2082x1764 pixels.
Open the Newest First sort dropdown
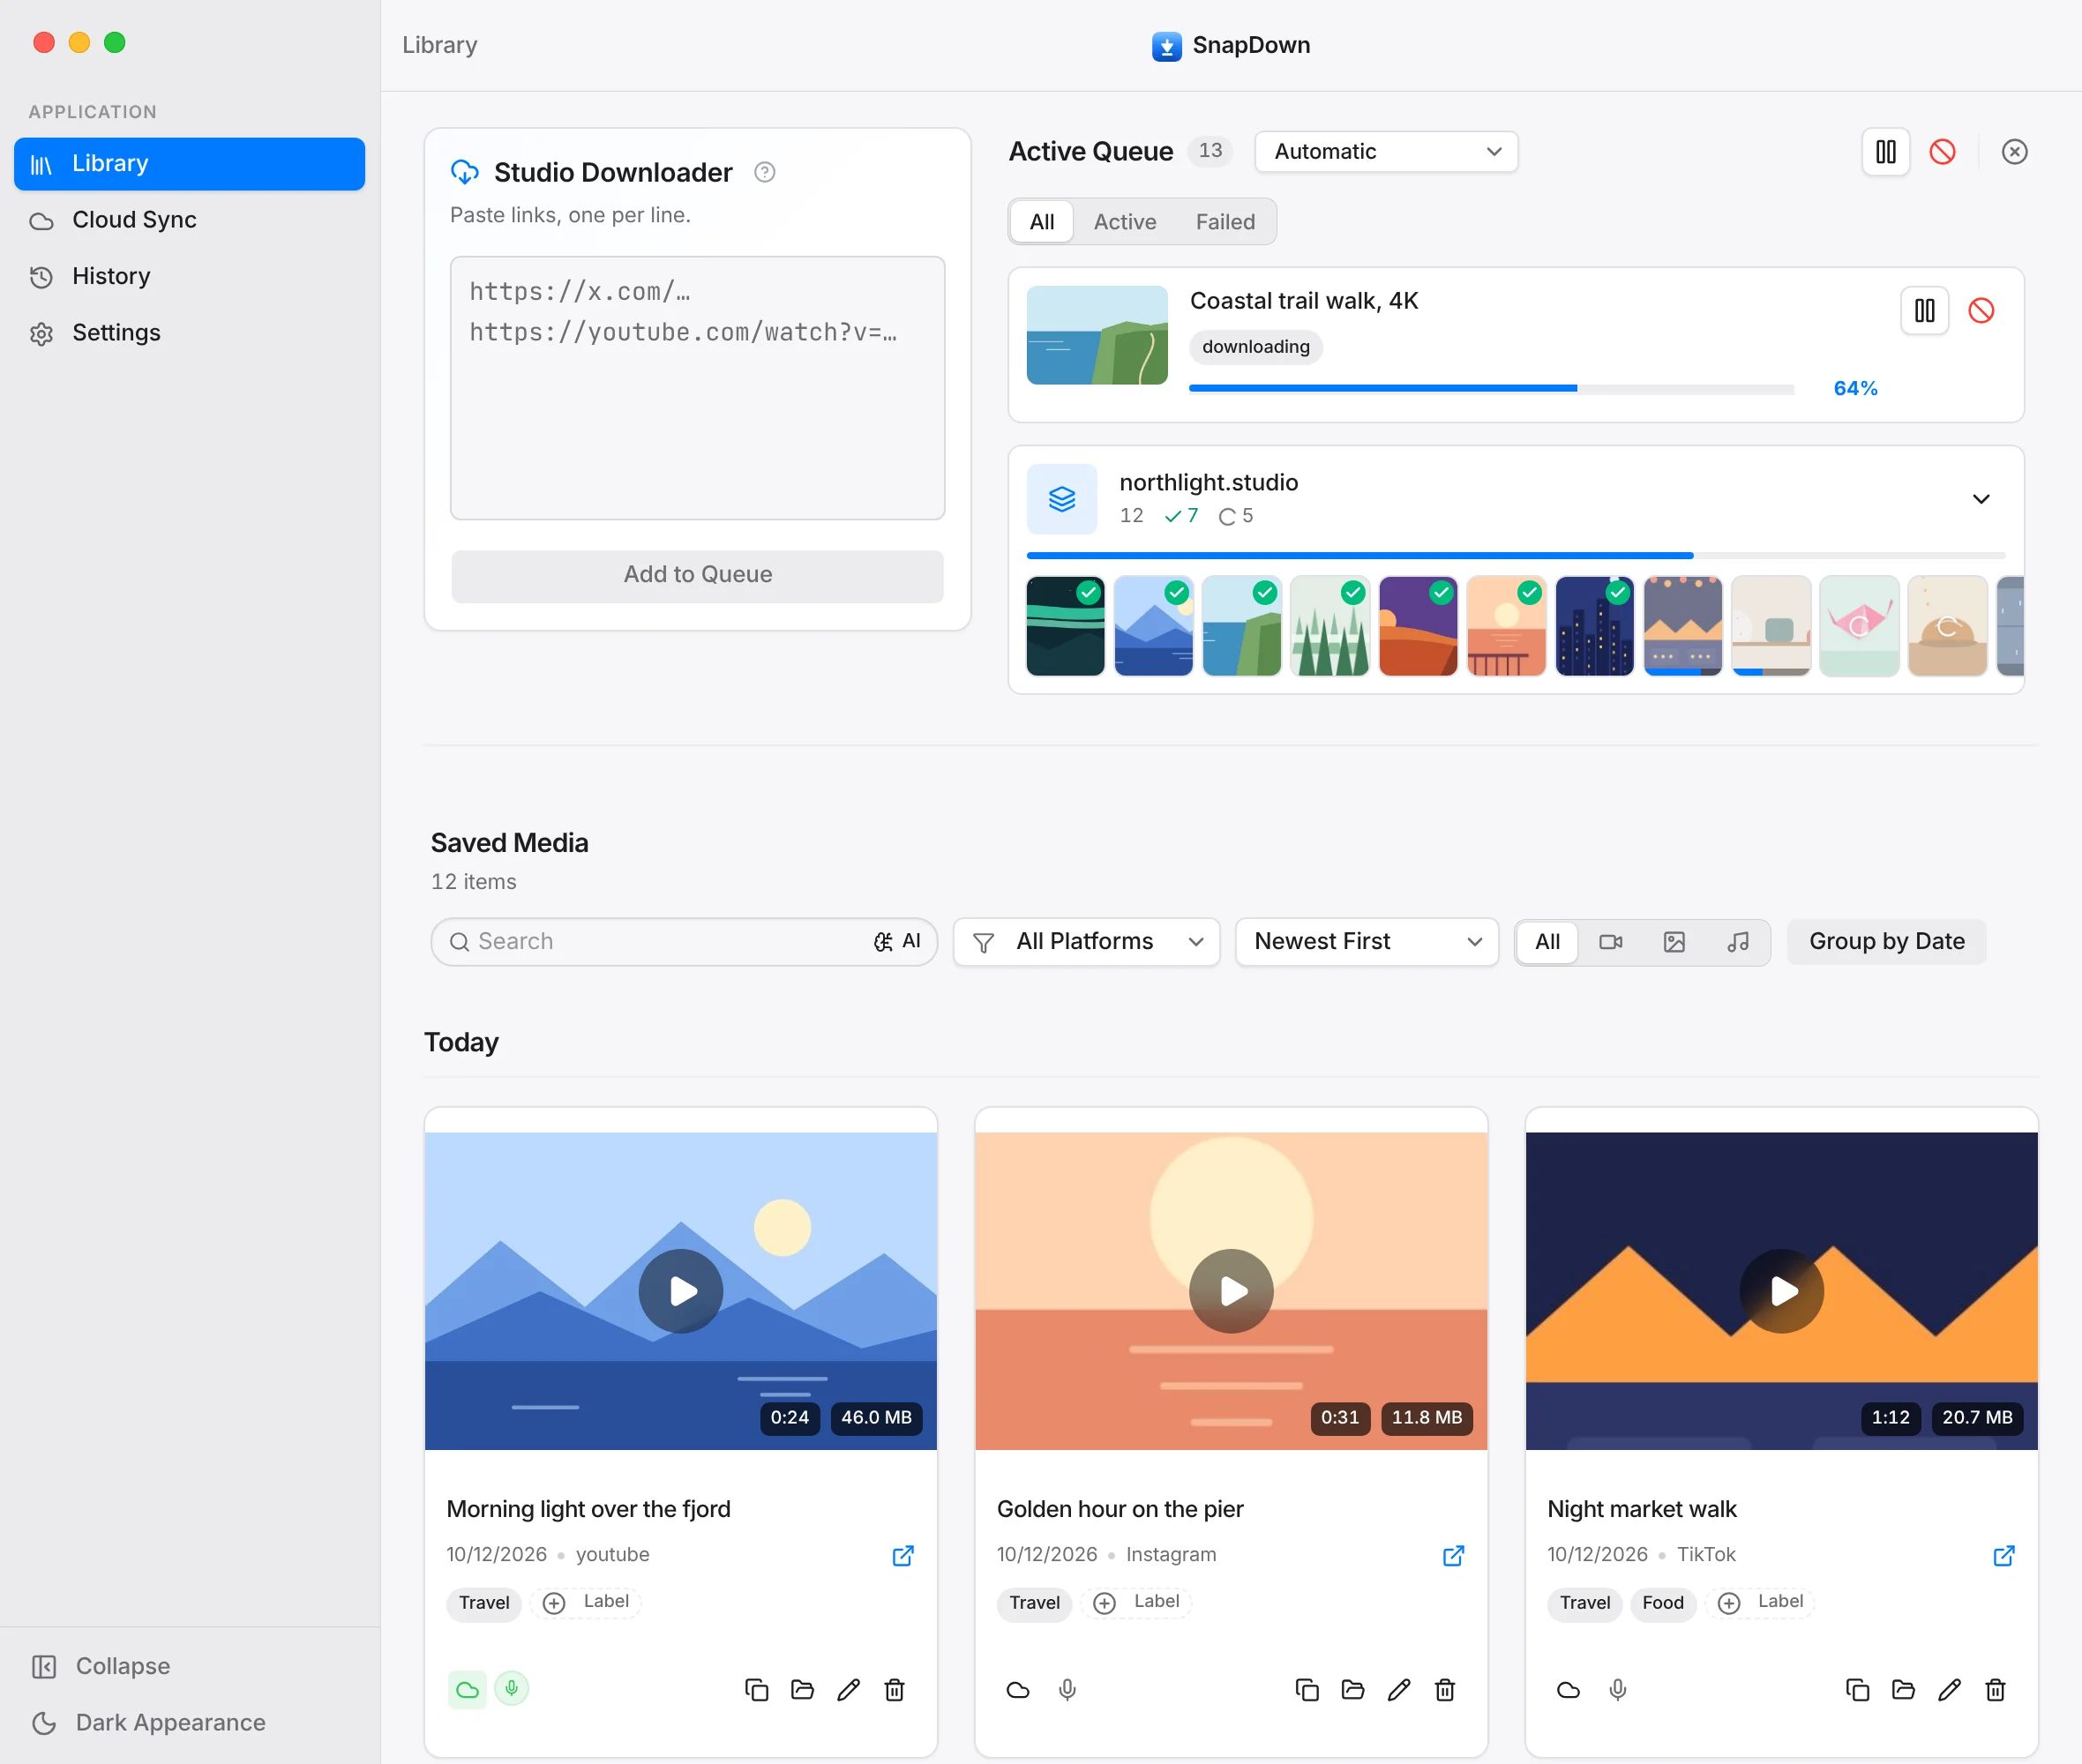coord(1366,942)
